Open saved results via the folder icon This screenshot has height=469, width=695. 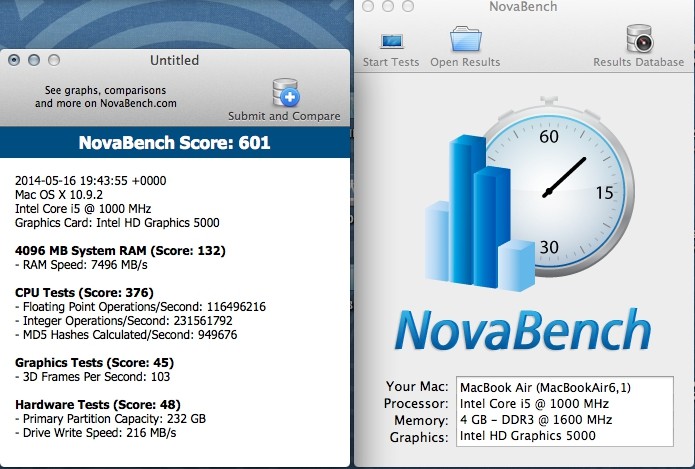point(465,40)
